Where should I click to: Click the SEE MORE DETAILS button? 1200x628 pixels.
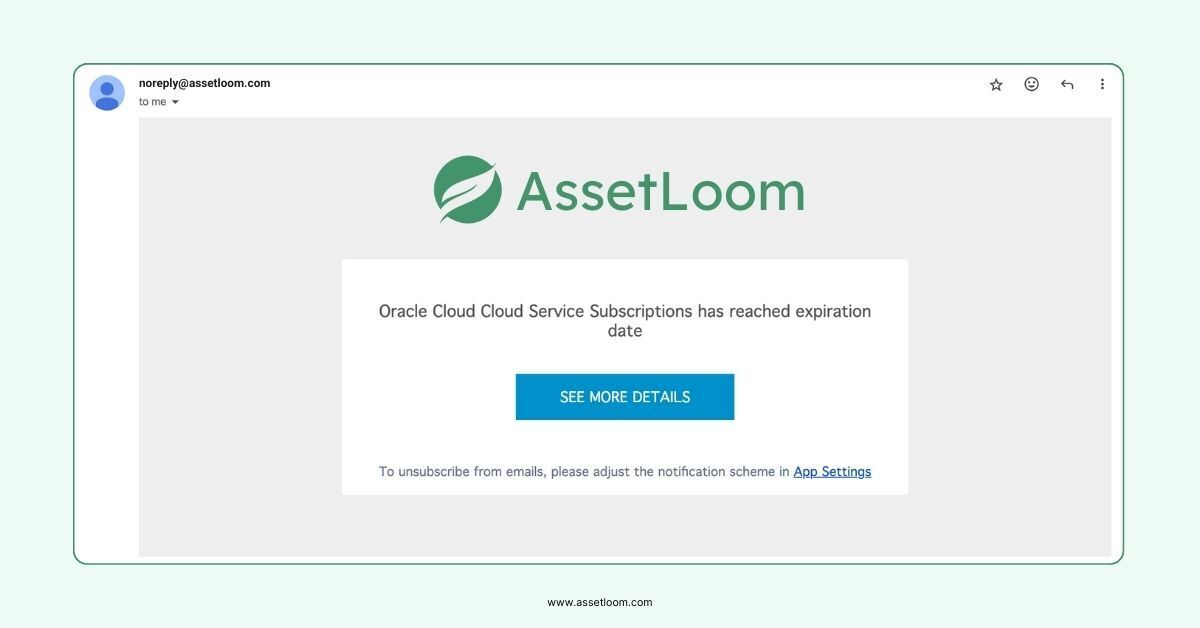click(x=625, y=397)
